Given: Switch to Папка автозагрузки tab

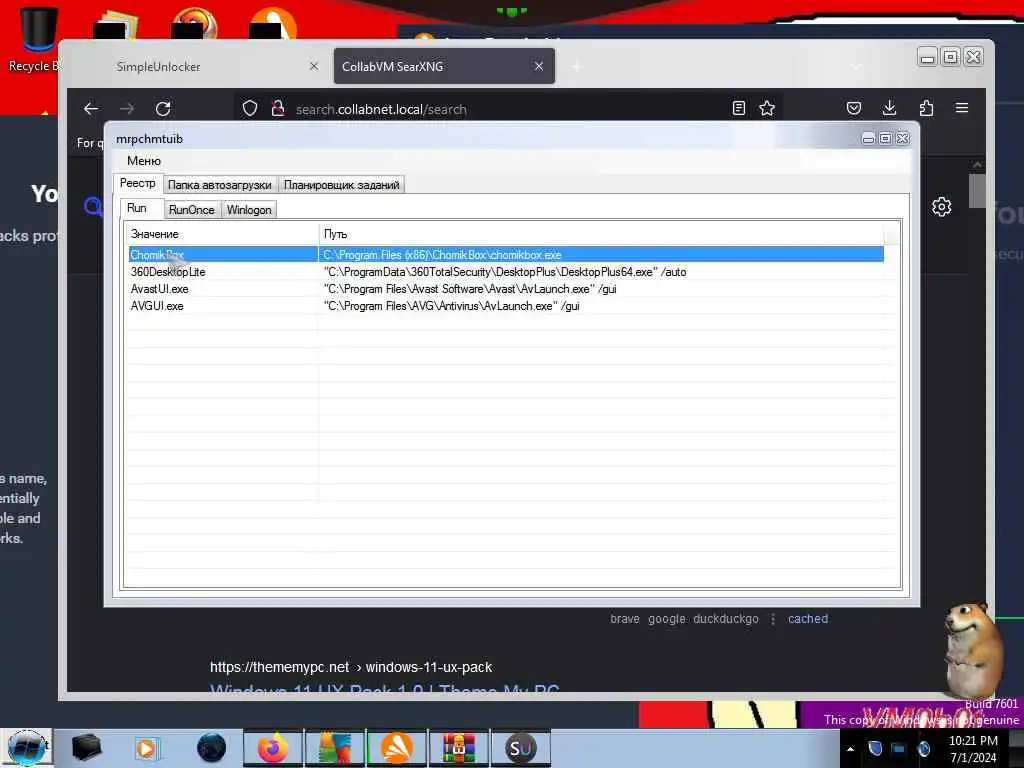Looking at the screenshot, I should point(219,185).
